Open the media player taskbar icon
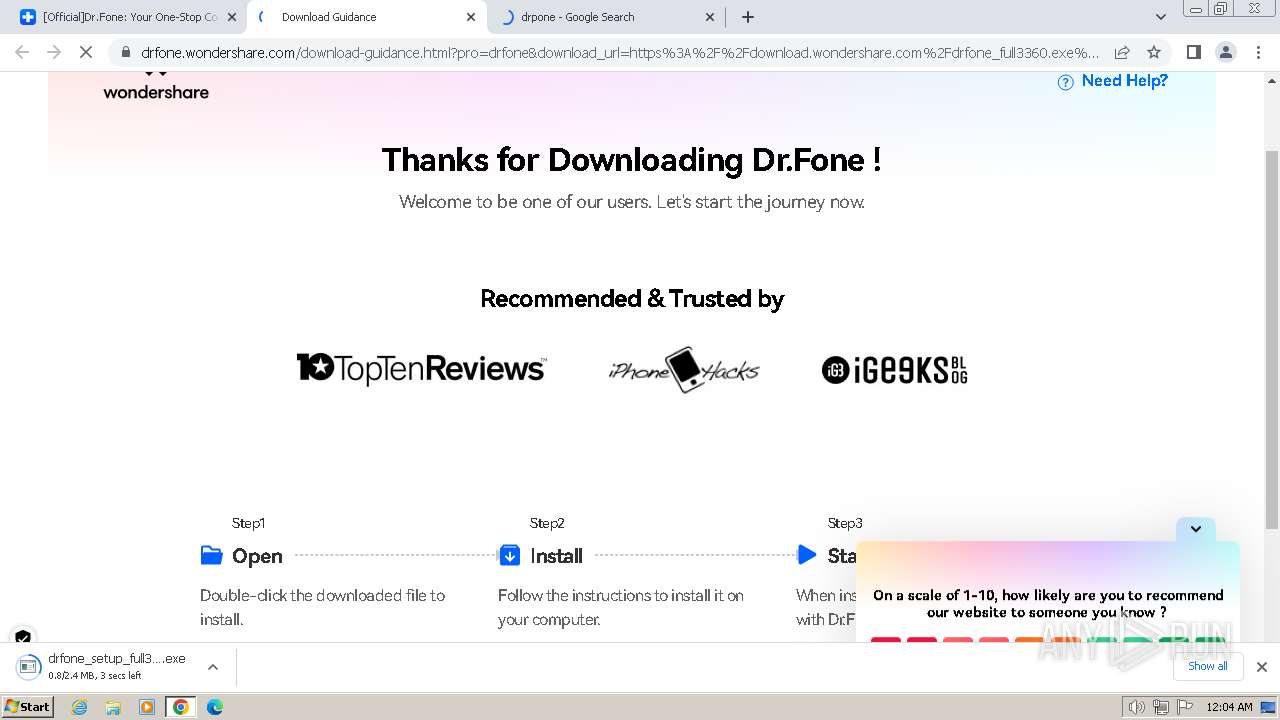The image size is (1280, 720). pos(147,707)
